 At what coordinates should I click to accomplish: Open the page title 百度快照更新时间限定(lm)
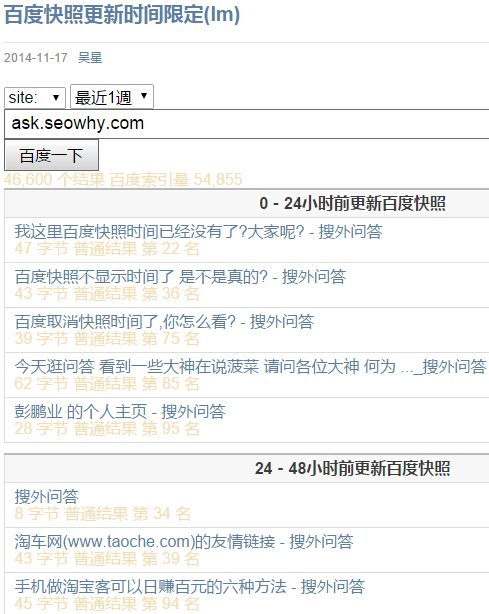pyautogui.click(x=122, y=15)
